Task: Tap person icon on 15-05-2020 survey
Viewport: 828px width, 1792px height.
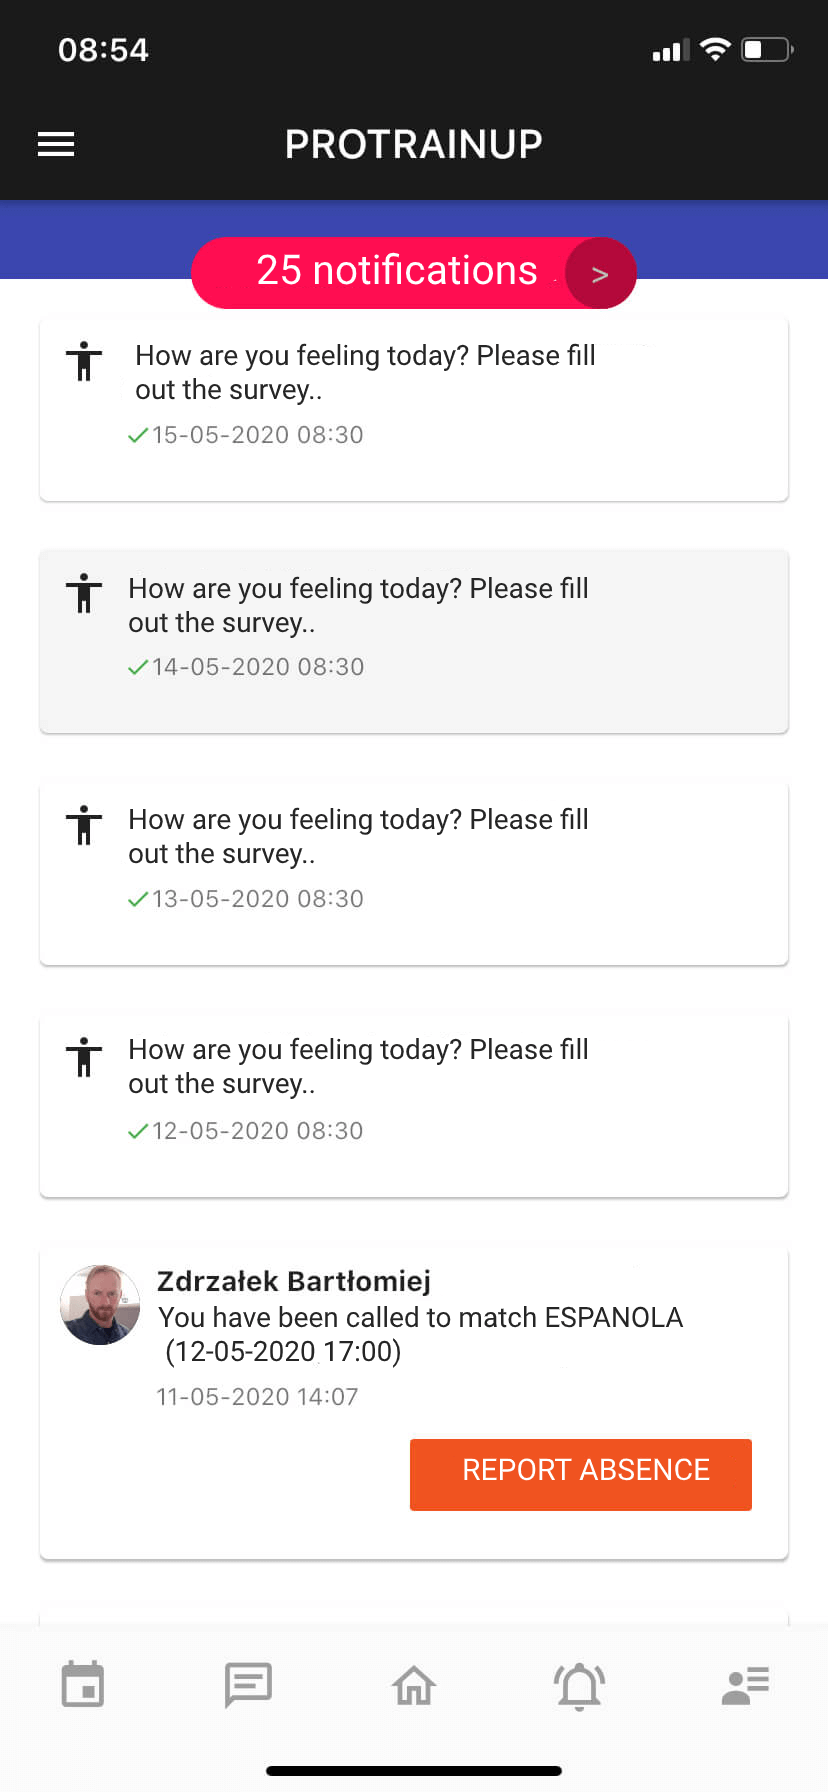Action: click(84, 361)
